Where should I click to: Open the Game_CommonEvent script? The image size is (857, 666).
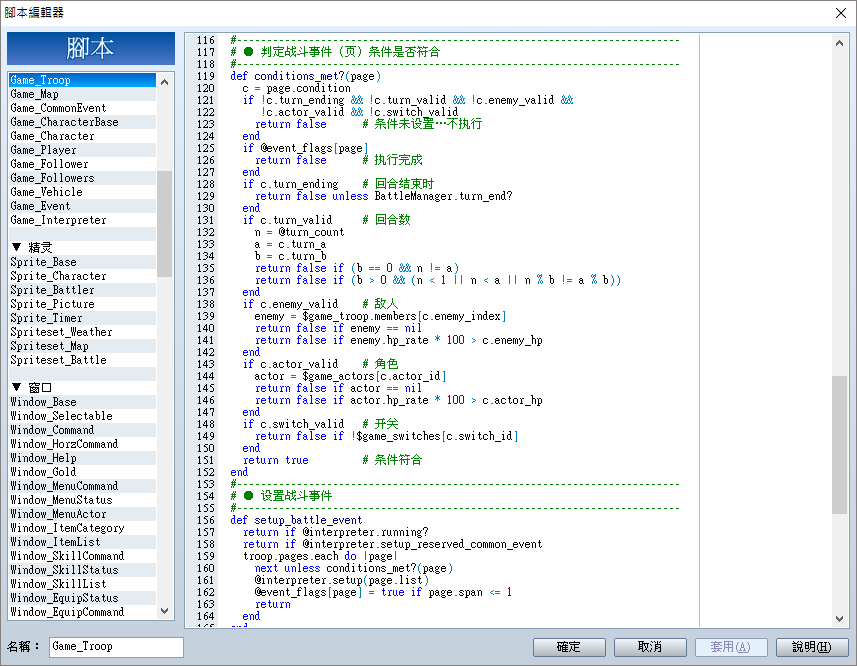tap(82, 108)
